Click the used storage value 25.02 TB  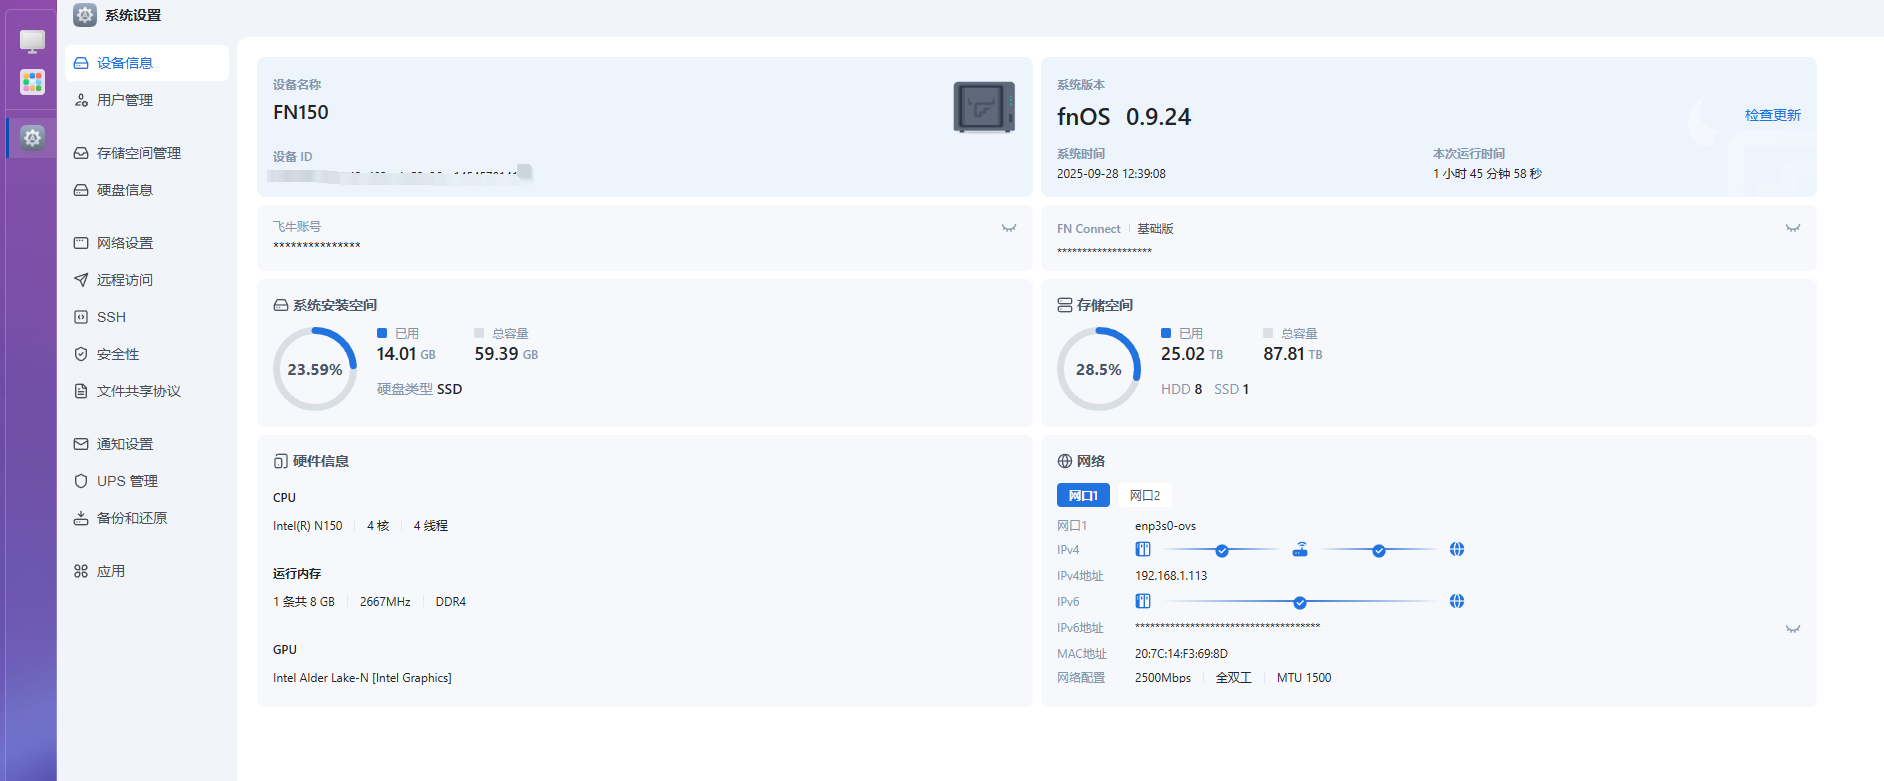coord(1192,354)
